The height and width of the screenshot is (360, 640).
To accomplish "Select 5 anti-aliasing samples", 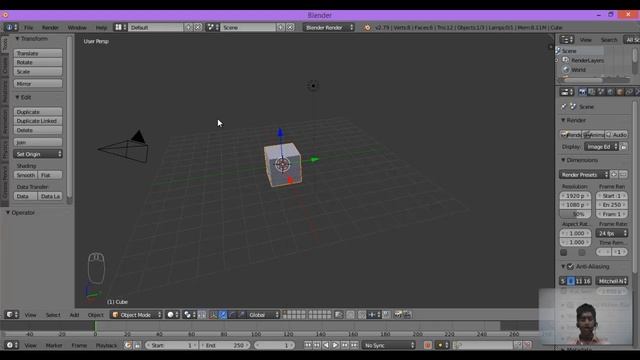I will (563, 281).
